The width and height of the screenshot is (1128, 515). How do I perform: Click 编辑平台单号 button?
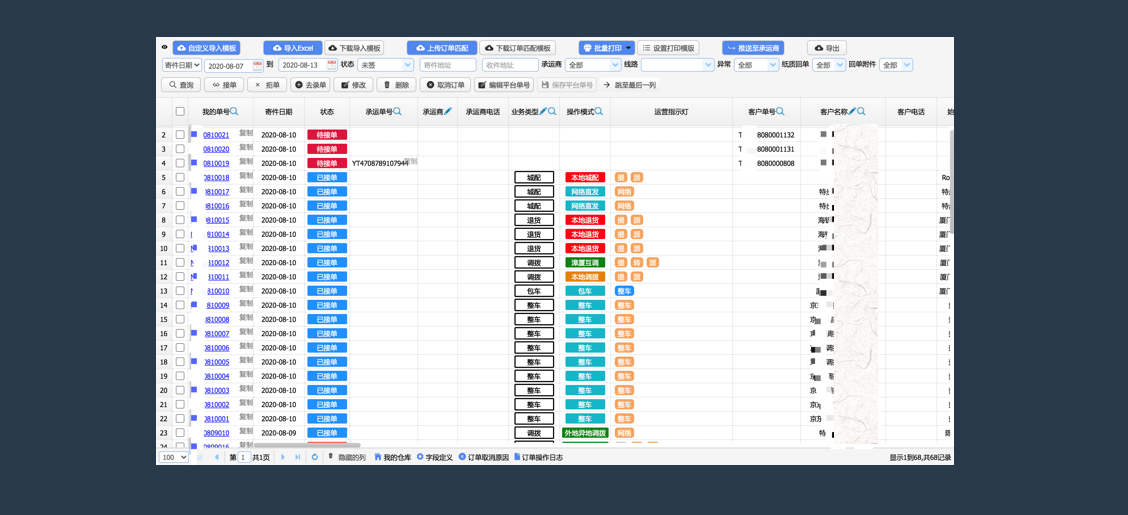504,85
